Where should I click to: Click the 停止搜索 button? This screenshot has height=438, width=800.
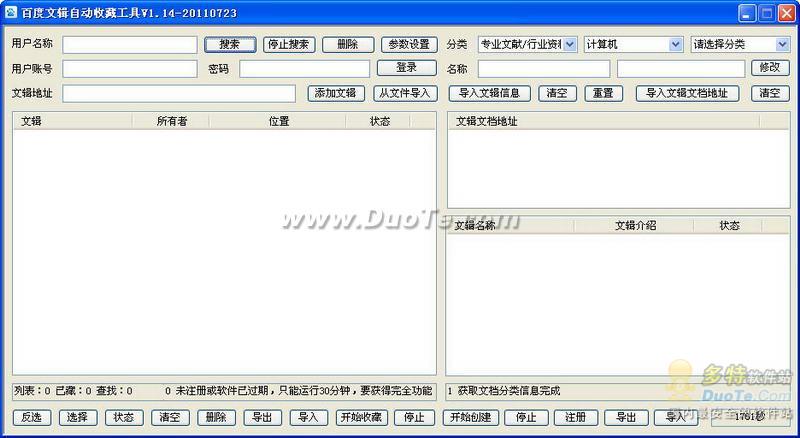(289, 44)
